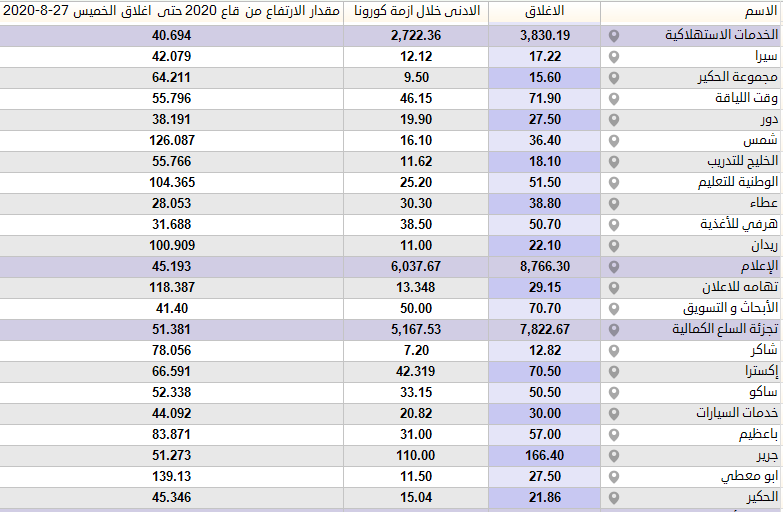
Task: Select the ساكو company name
Action: coord(764,392)
